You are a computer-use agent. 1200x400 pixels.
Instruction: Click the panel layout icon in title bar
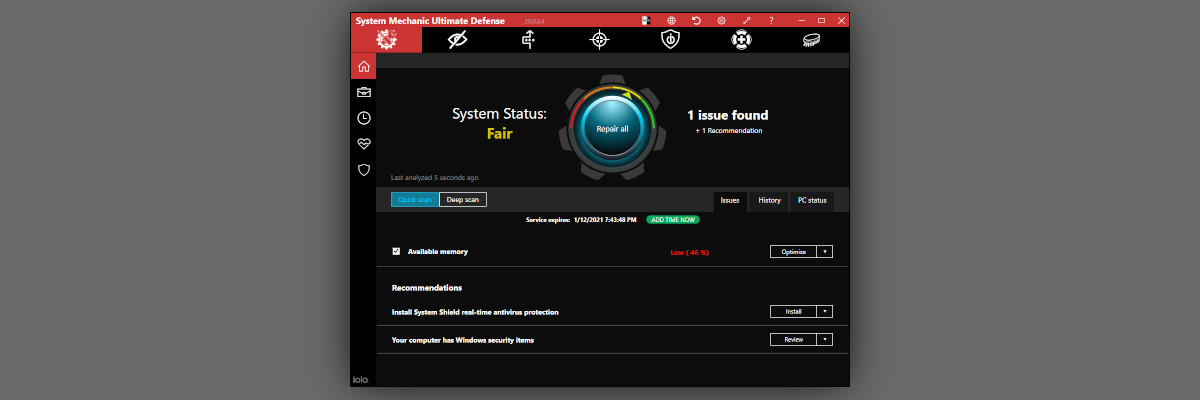point(646,20)
